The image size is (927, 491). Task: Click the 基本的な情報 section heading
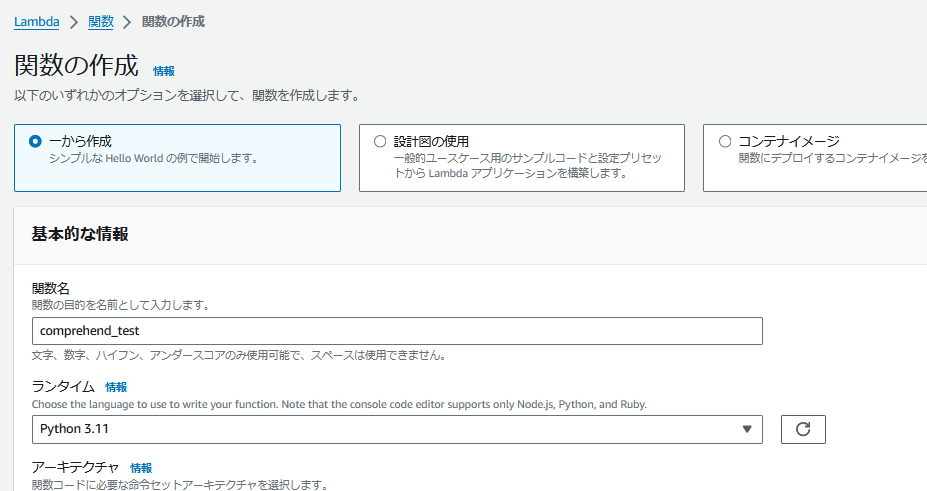[80, 234]
